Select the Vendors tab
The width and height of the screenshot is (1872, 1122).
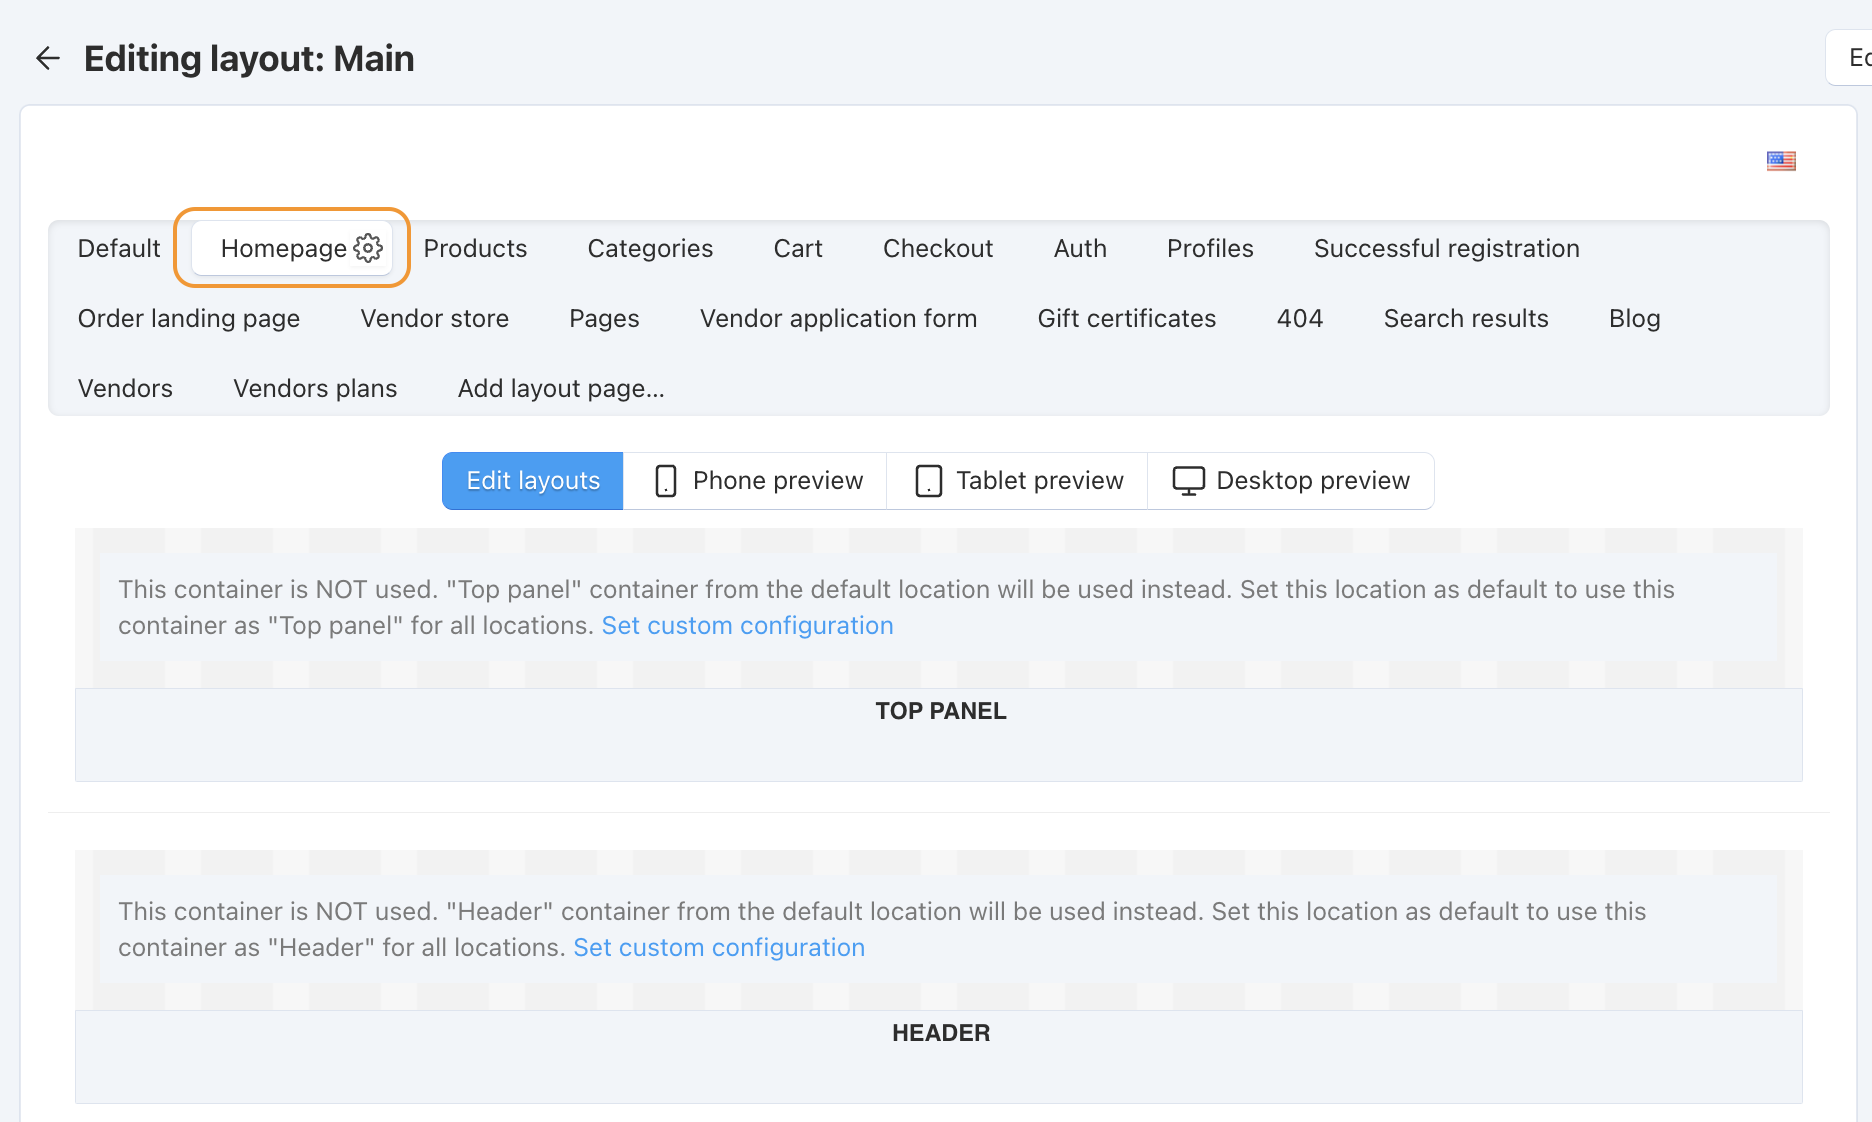pyautogui.click(x=125, y=388)
